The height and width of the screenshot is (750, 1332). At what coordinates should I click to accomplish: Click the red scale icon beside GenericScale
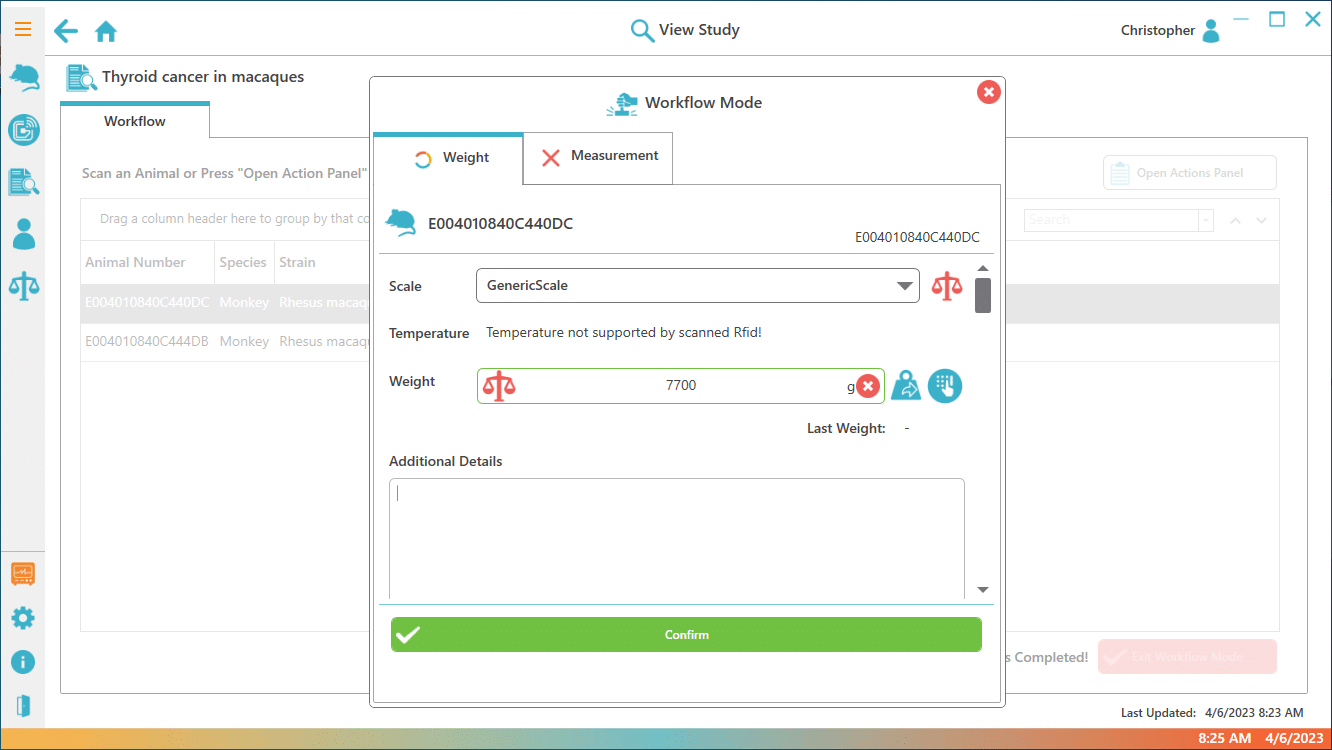(946, 286)
